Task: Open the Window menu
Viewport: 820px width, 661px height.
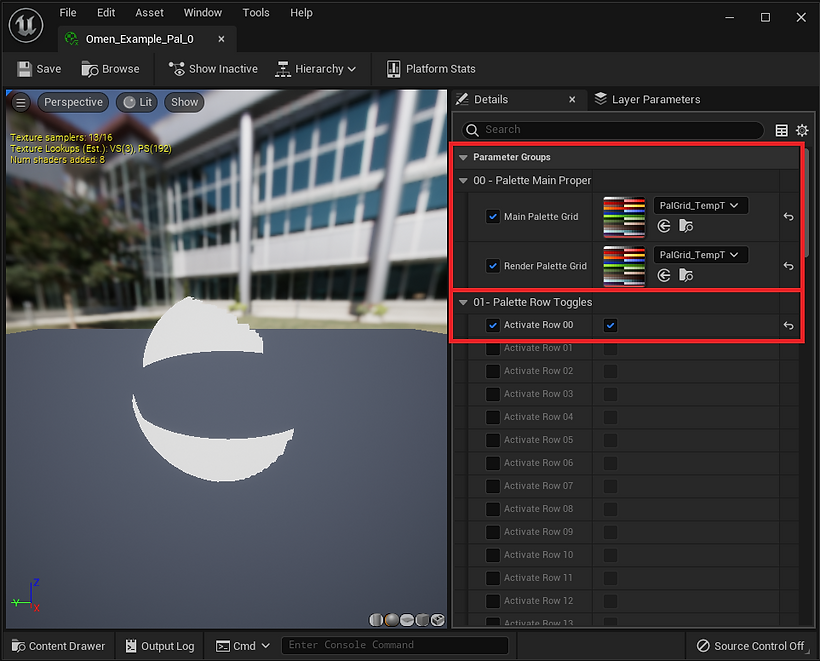Action: (x=203, y=13)
